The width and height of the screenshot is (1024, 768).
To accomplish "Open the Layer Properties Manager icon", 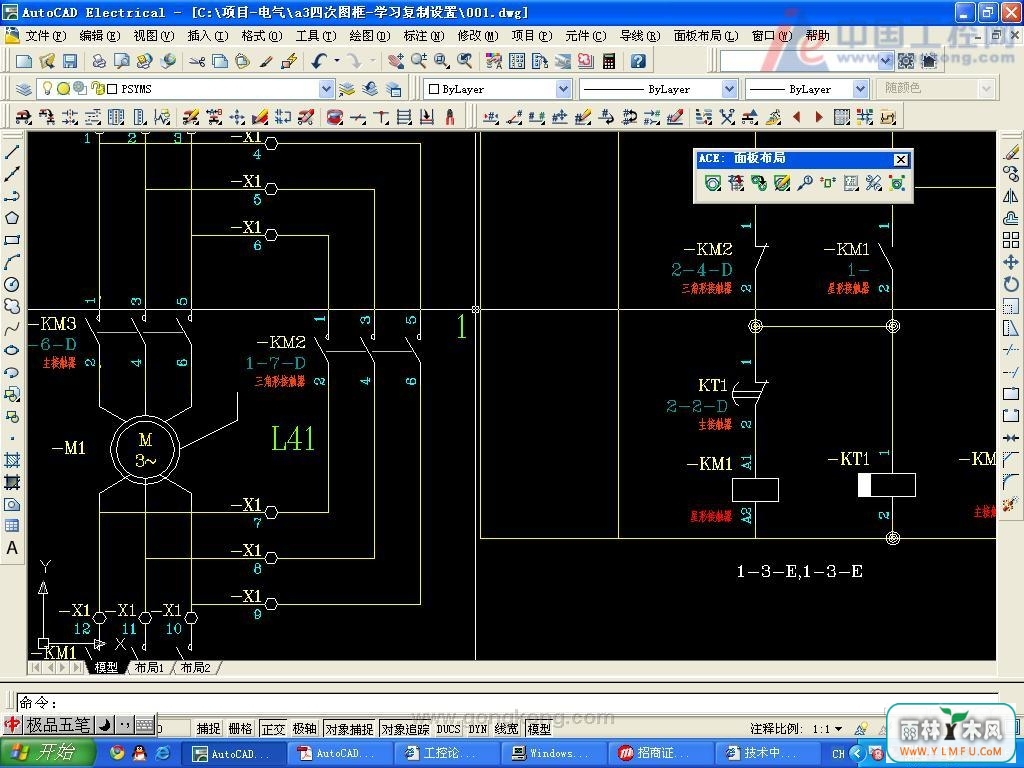I will (x=24, y=89).
